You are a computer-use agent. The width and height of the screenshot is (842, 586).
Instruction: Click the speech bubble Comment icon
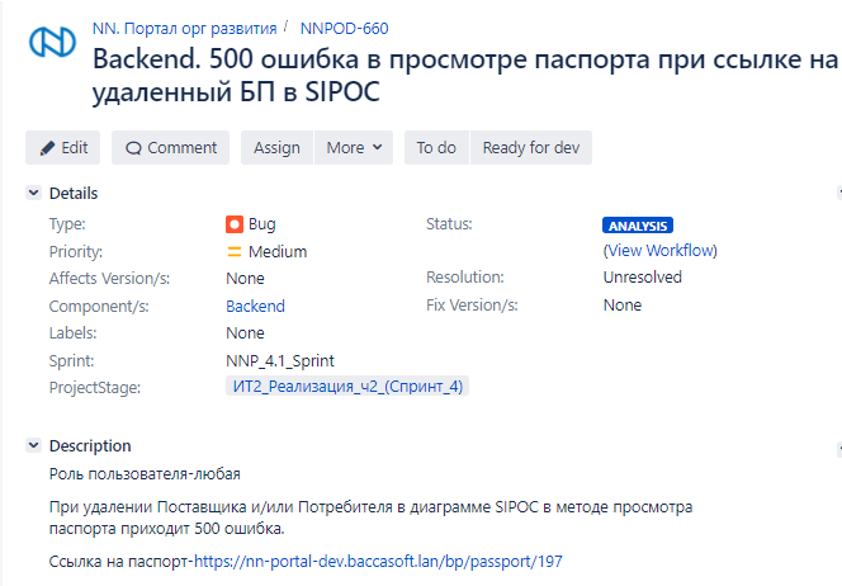point(133,148)
